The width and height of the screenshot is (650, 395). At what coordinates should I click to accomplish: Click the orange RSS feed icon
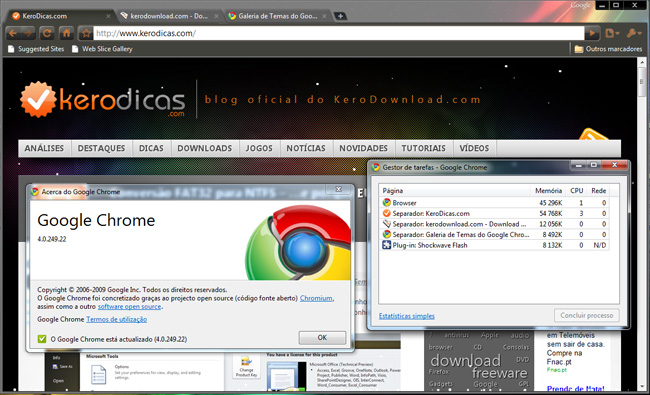pos(593,135)
